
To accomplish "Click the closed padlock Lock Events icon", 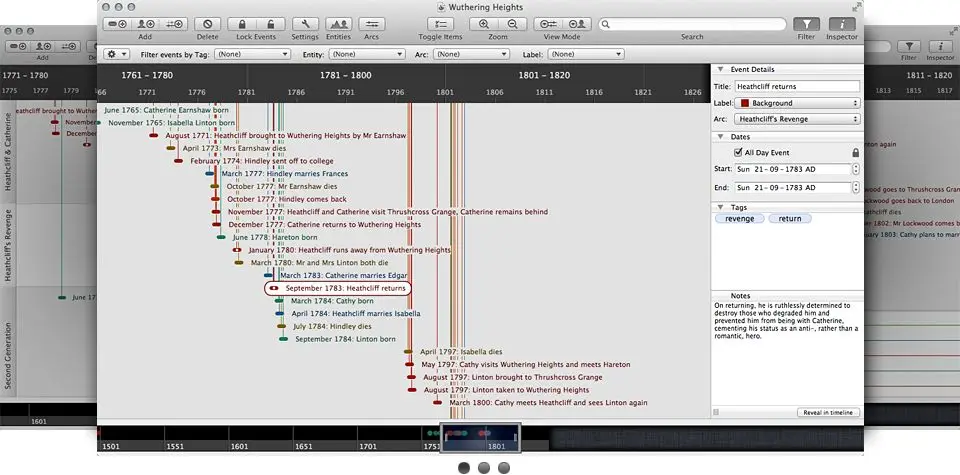I will (242, 24).
